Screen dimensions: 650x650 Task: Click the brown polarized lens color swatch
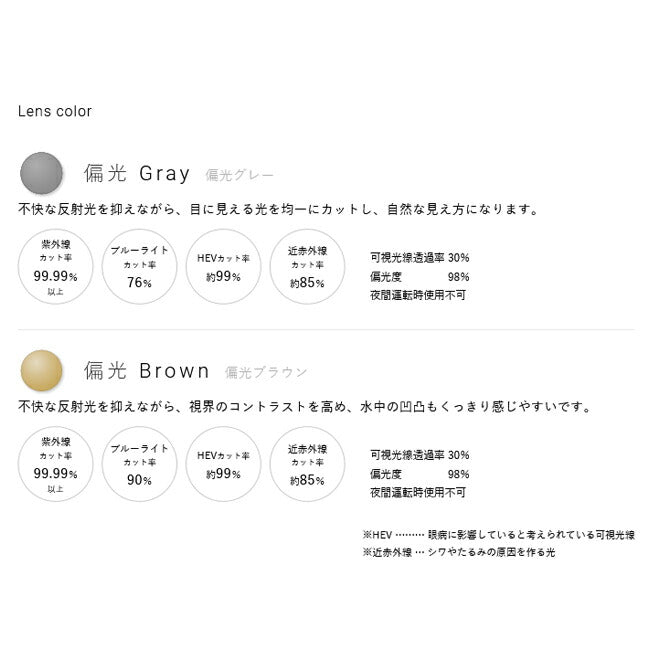click(42, 371)
